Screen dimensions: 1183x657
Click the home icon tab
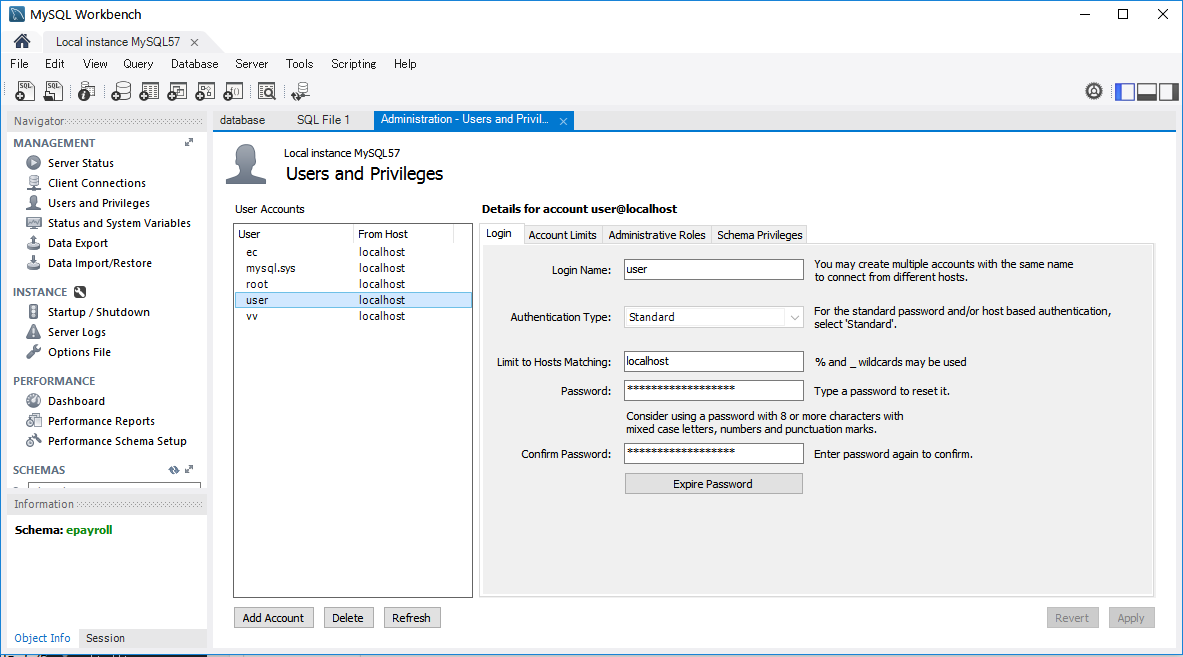pyautogui.click(x=22, y=41)
